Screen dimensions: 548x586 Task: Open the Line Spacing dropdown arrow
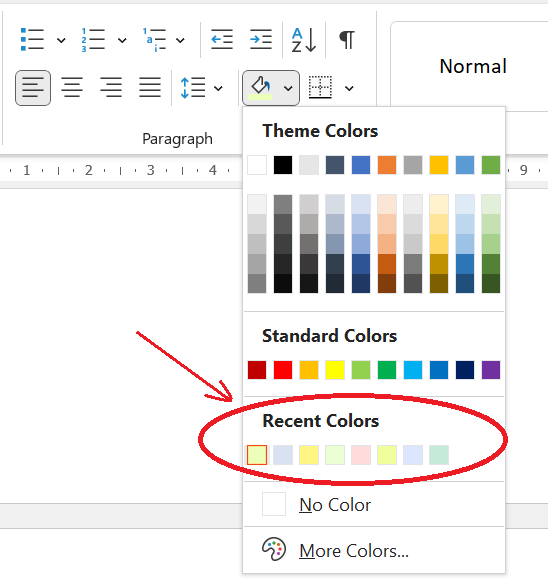click(x=218, y=88)
